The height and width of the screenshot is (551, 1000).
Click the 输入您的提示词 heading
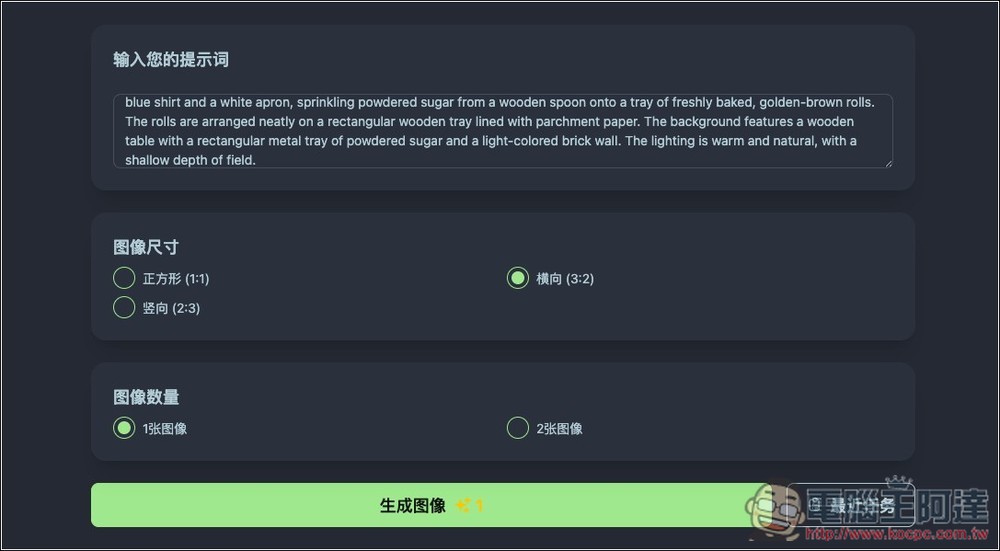[x=171, y=60]
